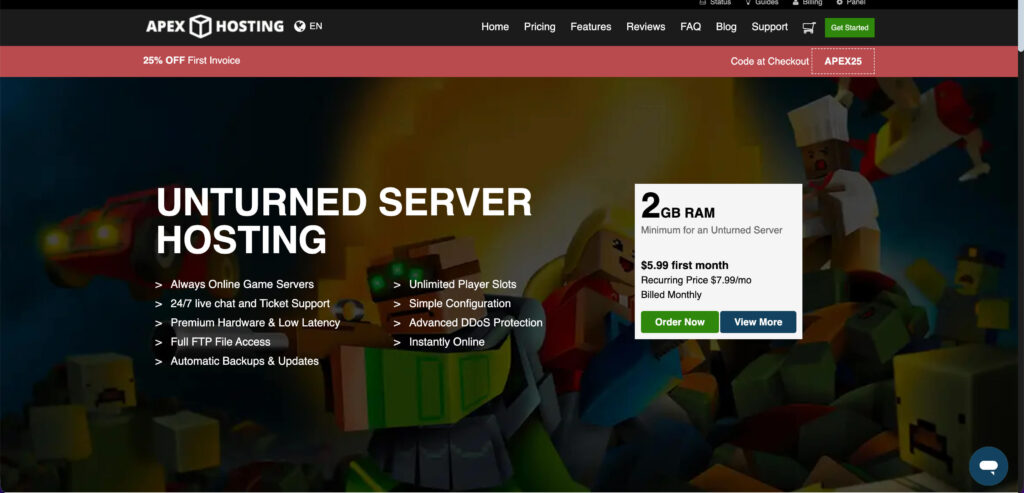
Task: Click the "Code at Checkout" text
Action: (x=770, y=61)
